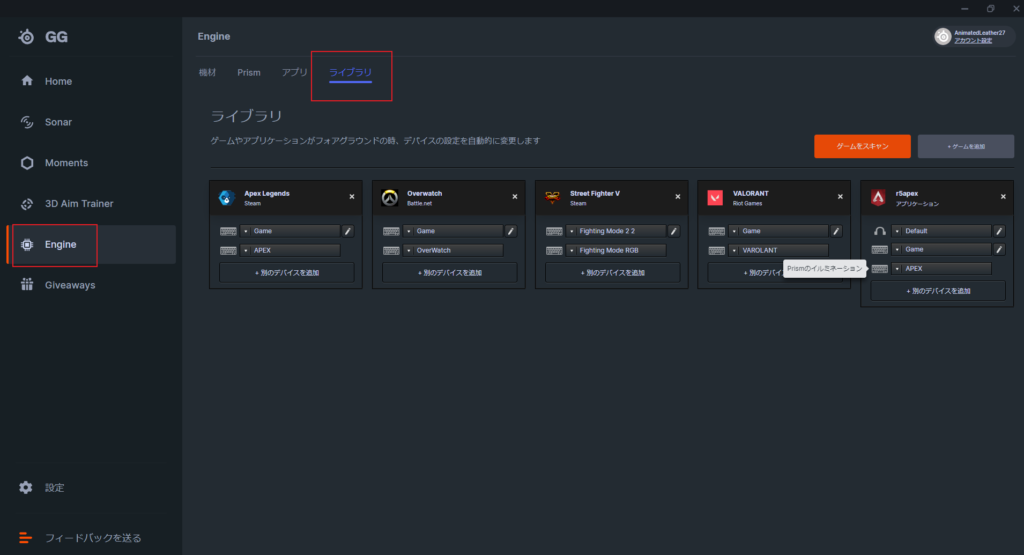Click フィードバックを送る feedback entry
The image size is (1024, 555).
[x=80, y=538]
